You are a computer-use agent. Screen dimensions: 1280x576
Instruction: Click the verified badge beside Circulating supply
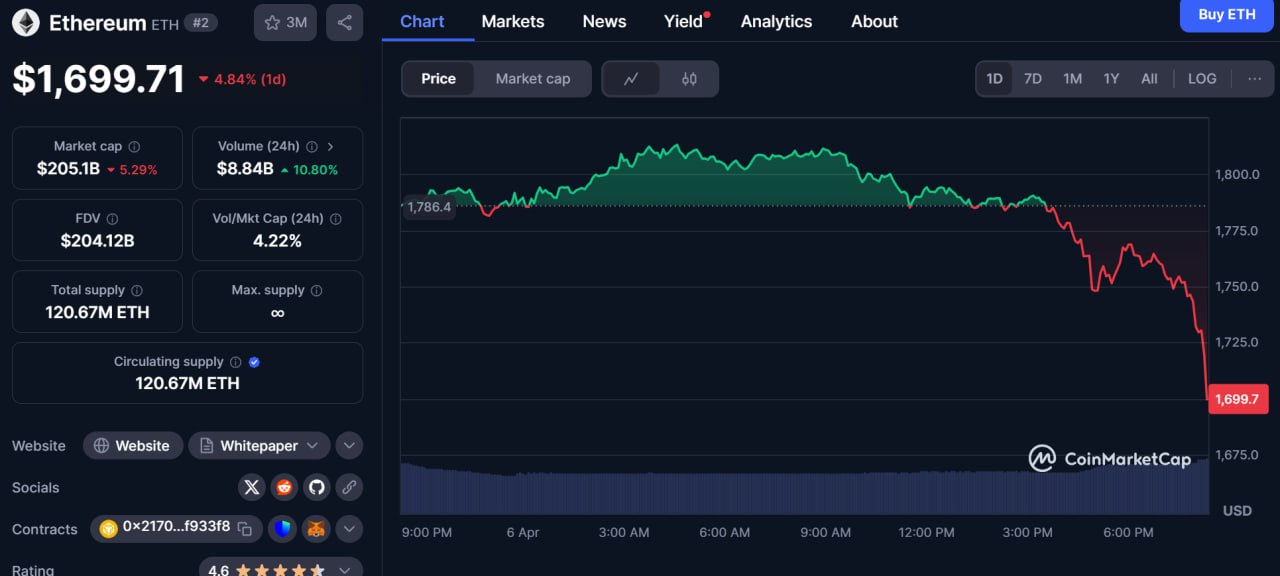(x=254, y=362)
